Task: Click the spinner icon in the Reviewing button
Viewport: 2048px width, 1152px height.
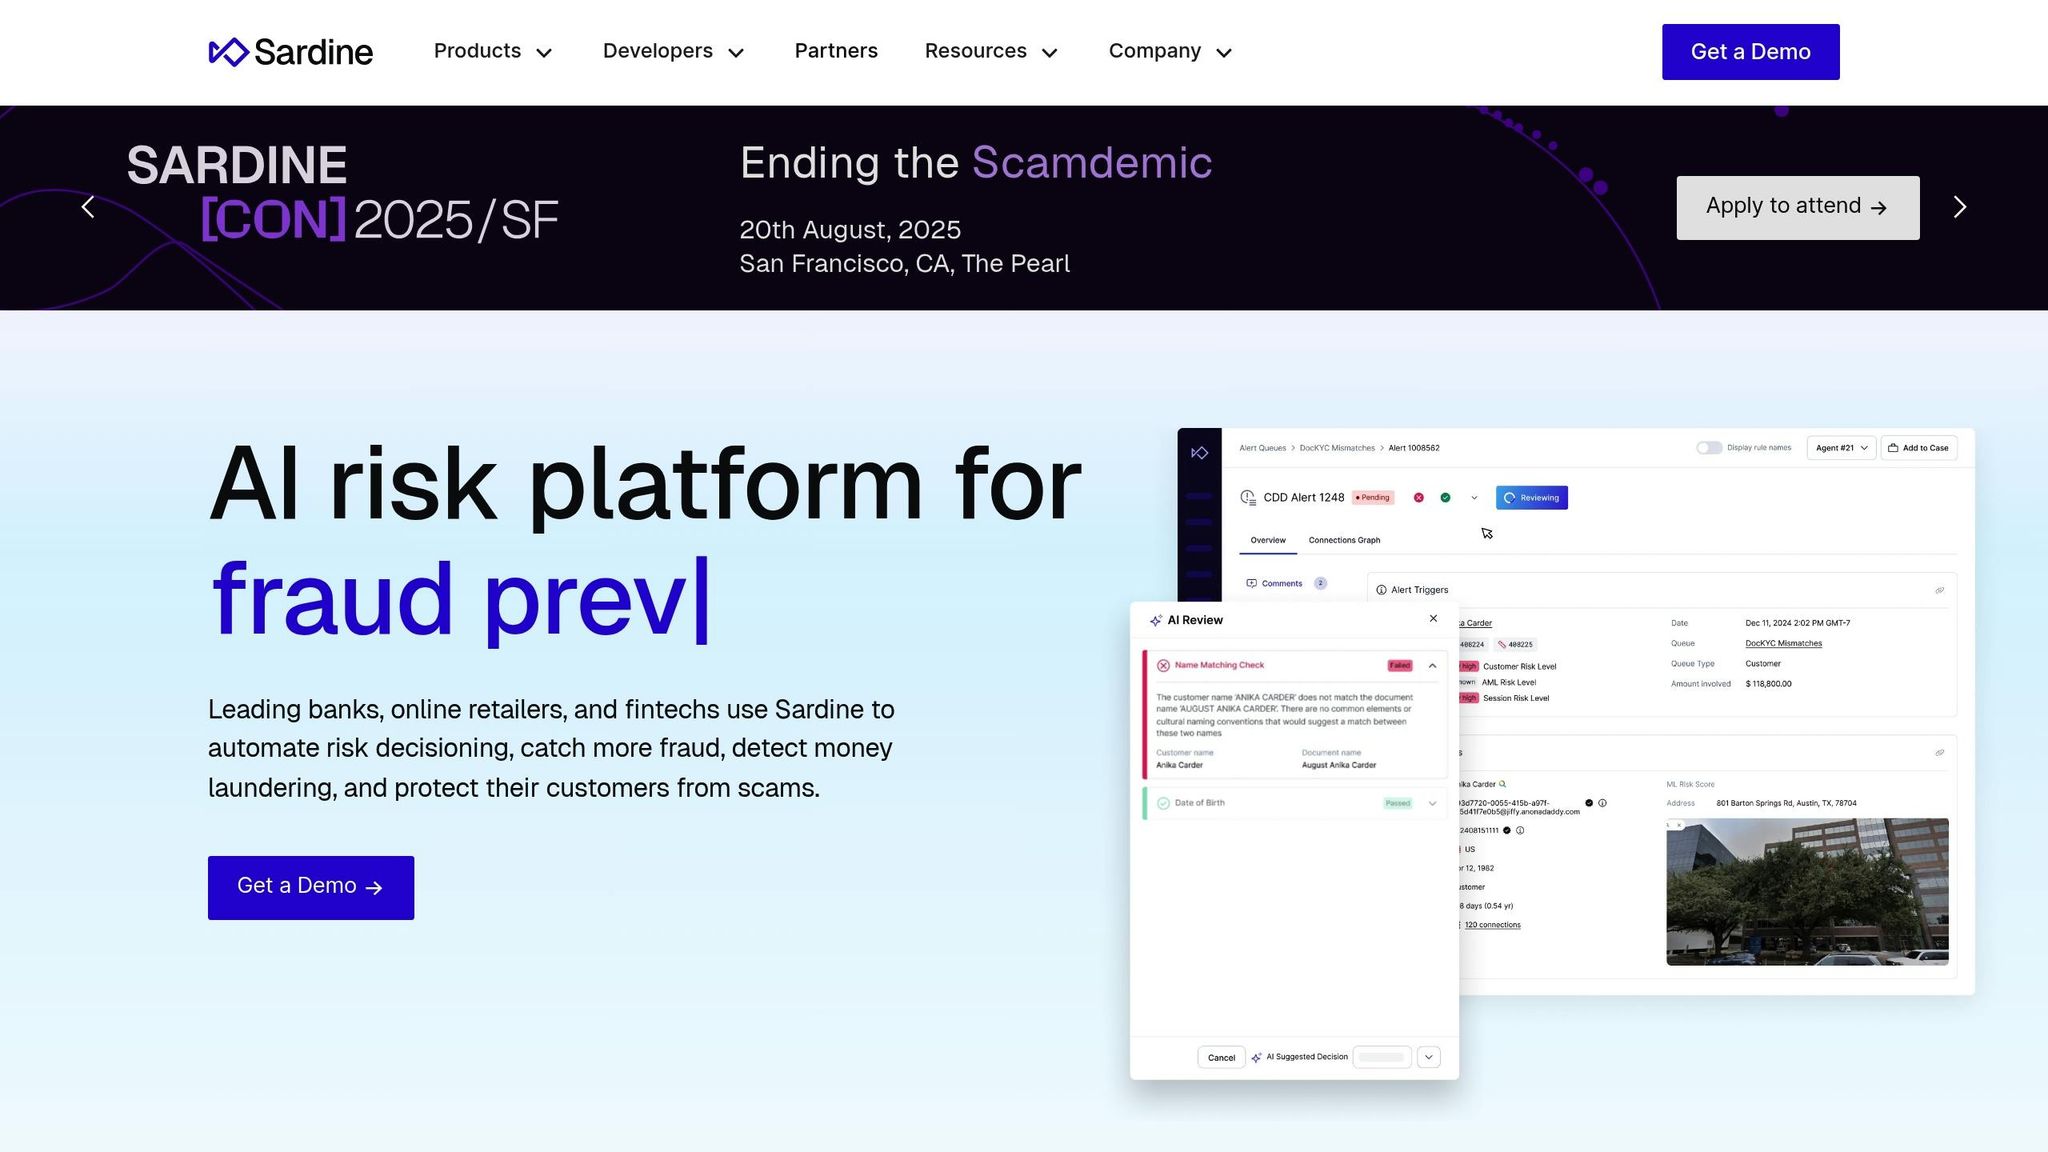Action: pos(1509,498)
